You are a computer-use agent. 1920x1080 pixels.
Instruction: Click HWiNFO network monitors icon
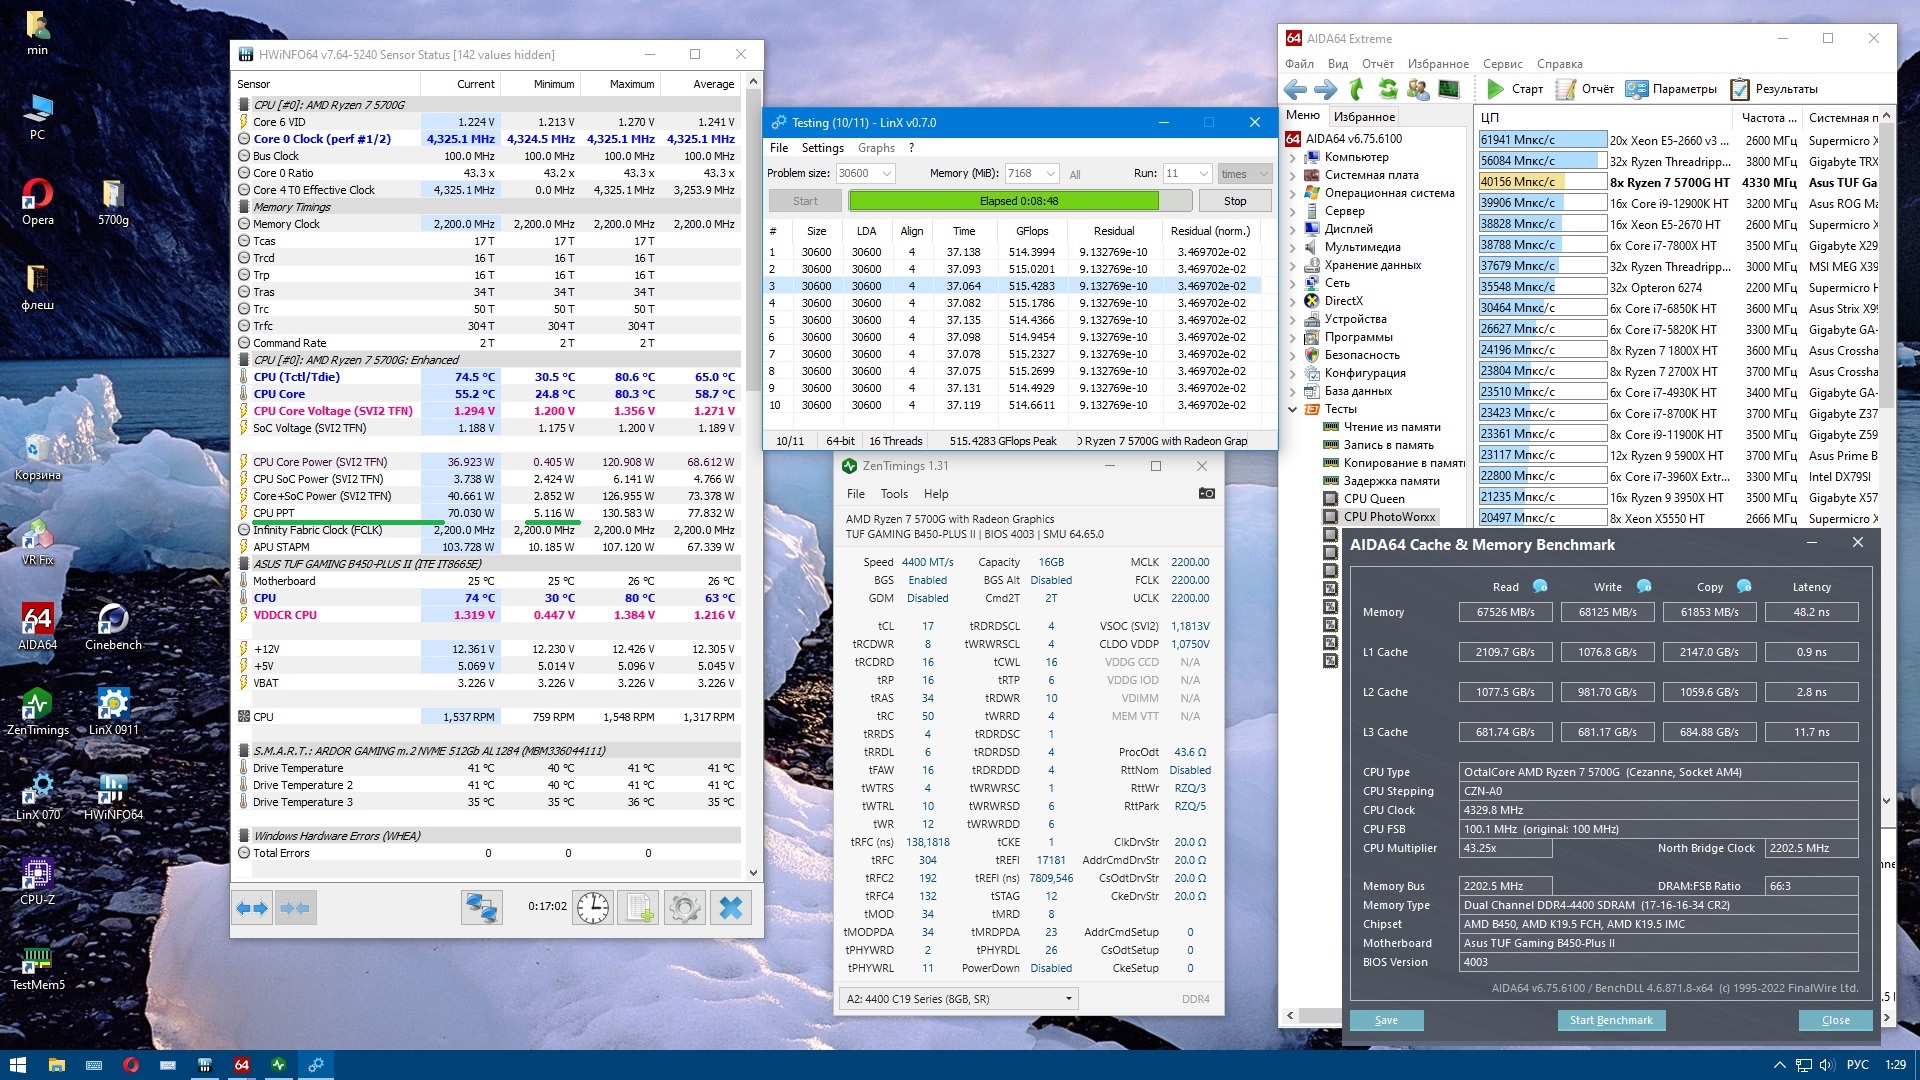tap(481, 908)
